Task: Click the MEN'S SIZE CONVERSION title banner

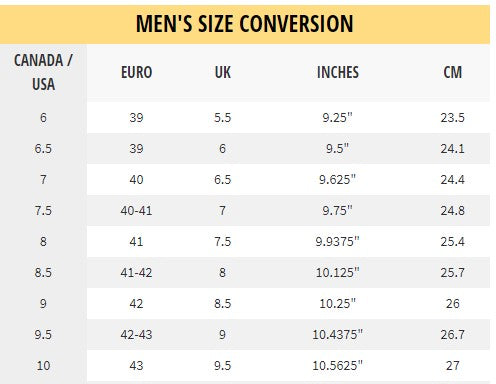Action: [245, 24]
